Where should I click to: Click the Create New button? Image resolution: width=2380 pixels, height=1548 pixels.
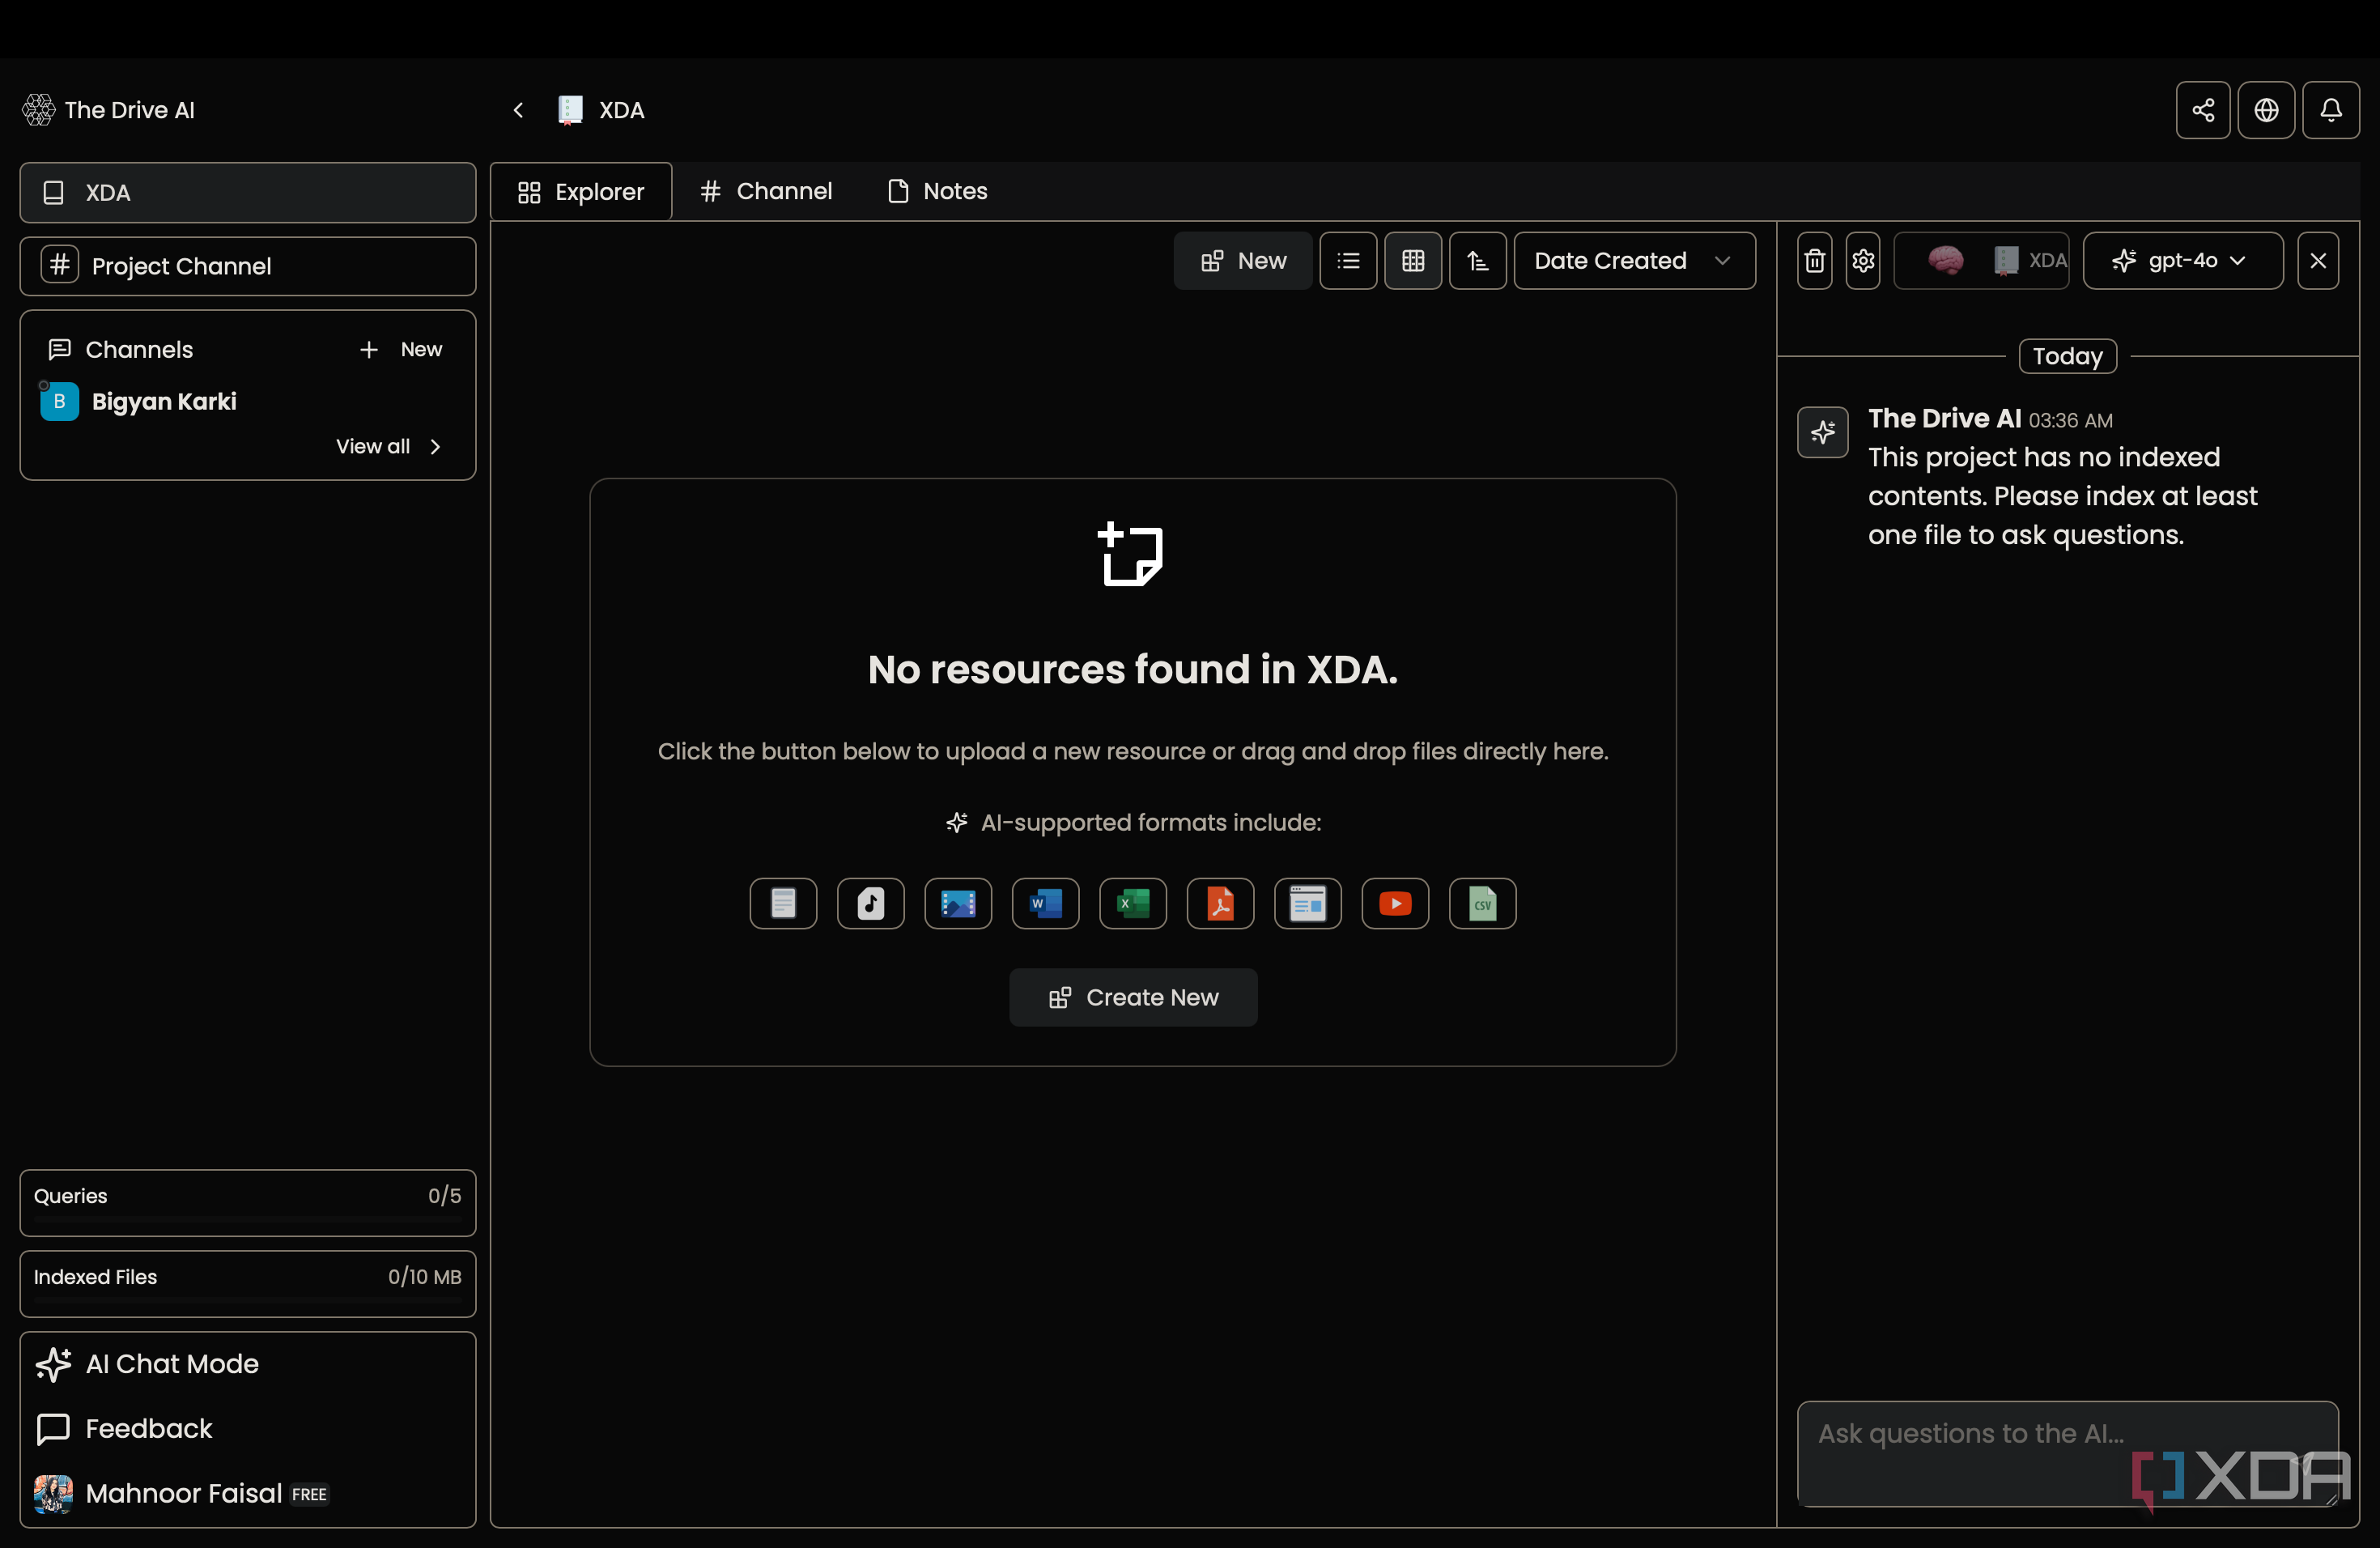click(1133, 998)
